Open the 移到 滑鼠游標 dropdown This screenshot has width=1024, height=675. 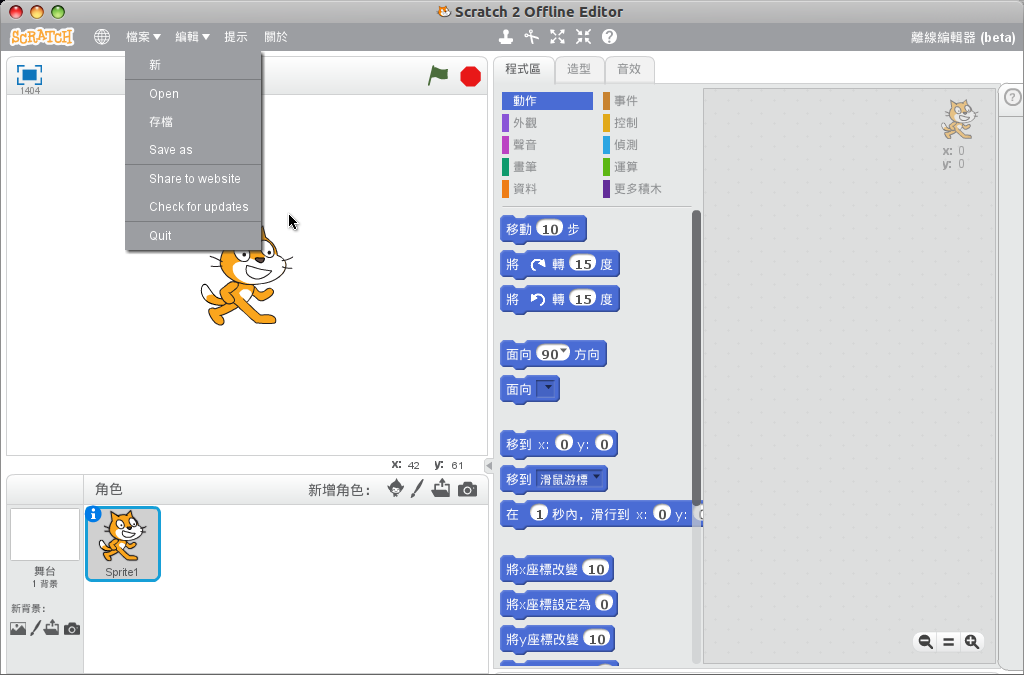click(x=569, y=479)
